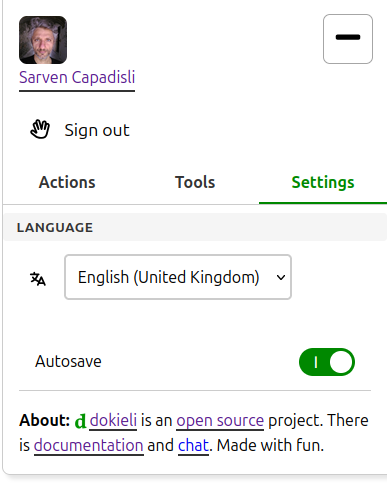The image size is (387, 490).
Task: Click the Sign out button
Action: [80, 130]
